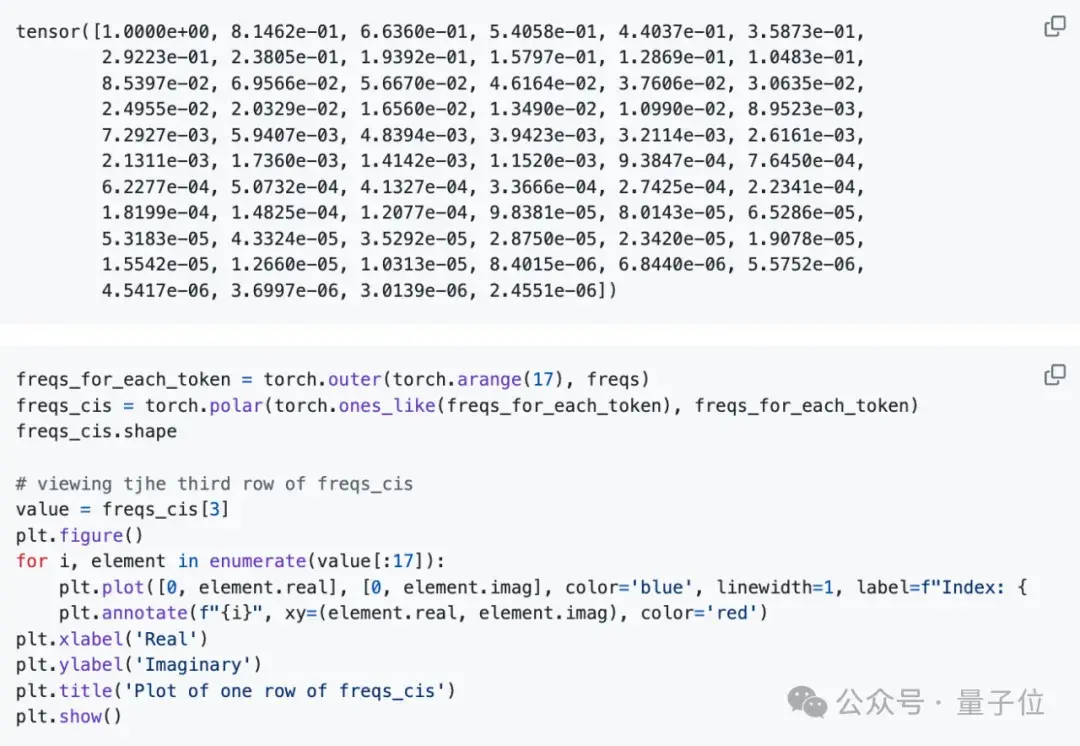Click the value = freqs_cis[3] line
The height and width of the screenshot is (746, 1080).
(122, 510)
